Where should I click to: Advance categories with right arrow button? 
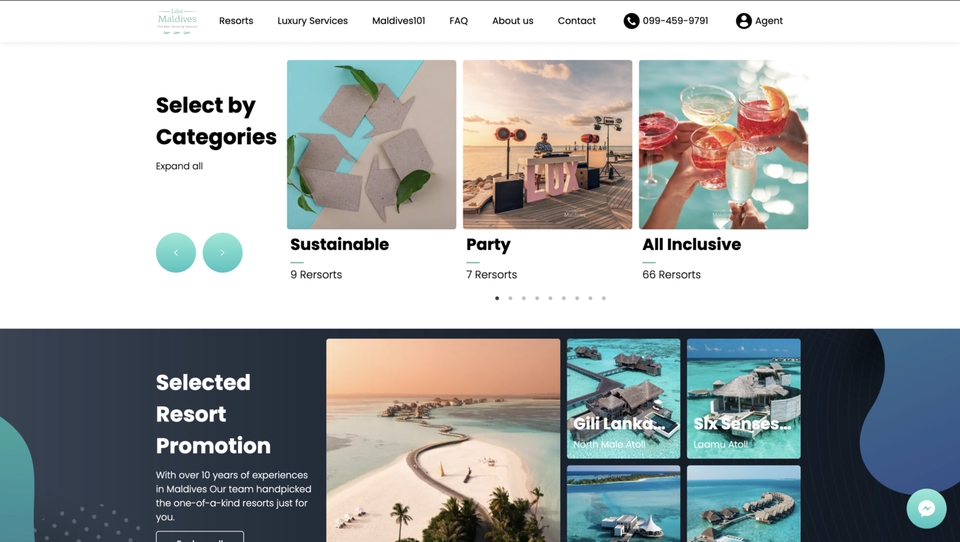222,252
